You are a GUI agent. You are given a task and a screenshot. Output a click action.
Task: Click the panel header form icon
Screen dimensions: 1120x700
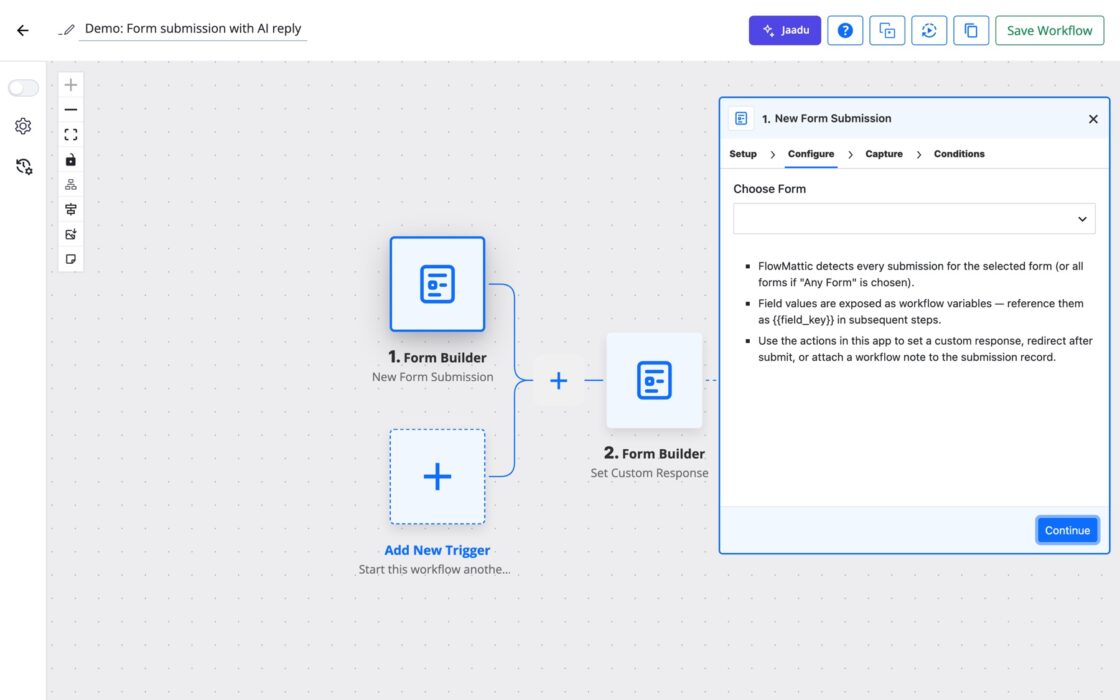(741, 119)
